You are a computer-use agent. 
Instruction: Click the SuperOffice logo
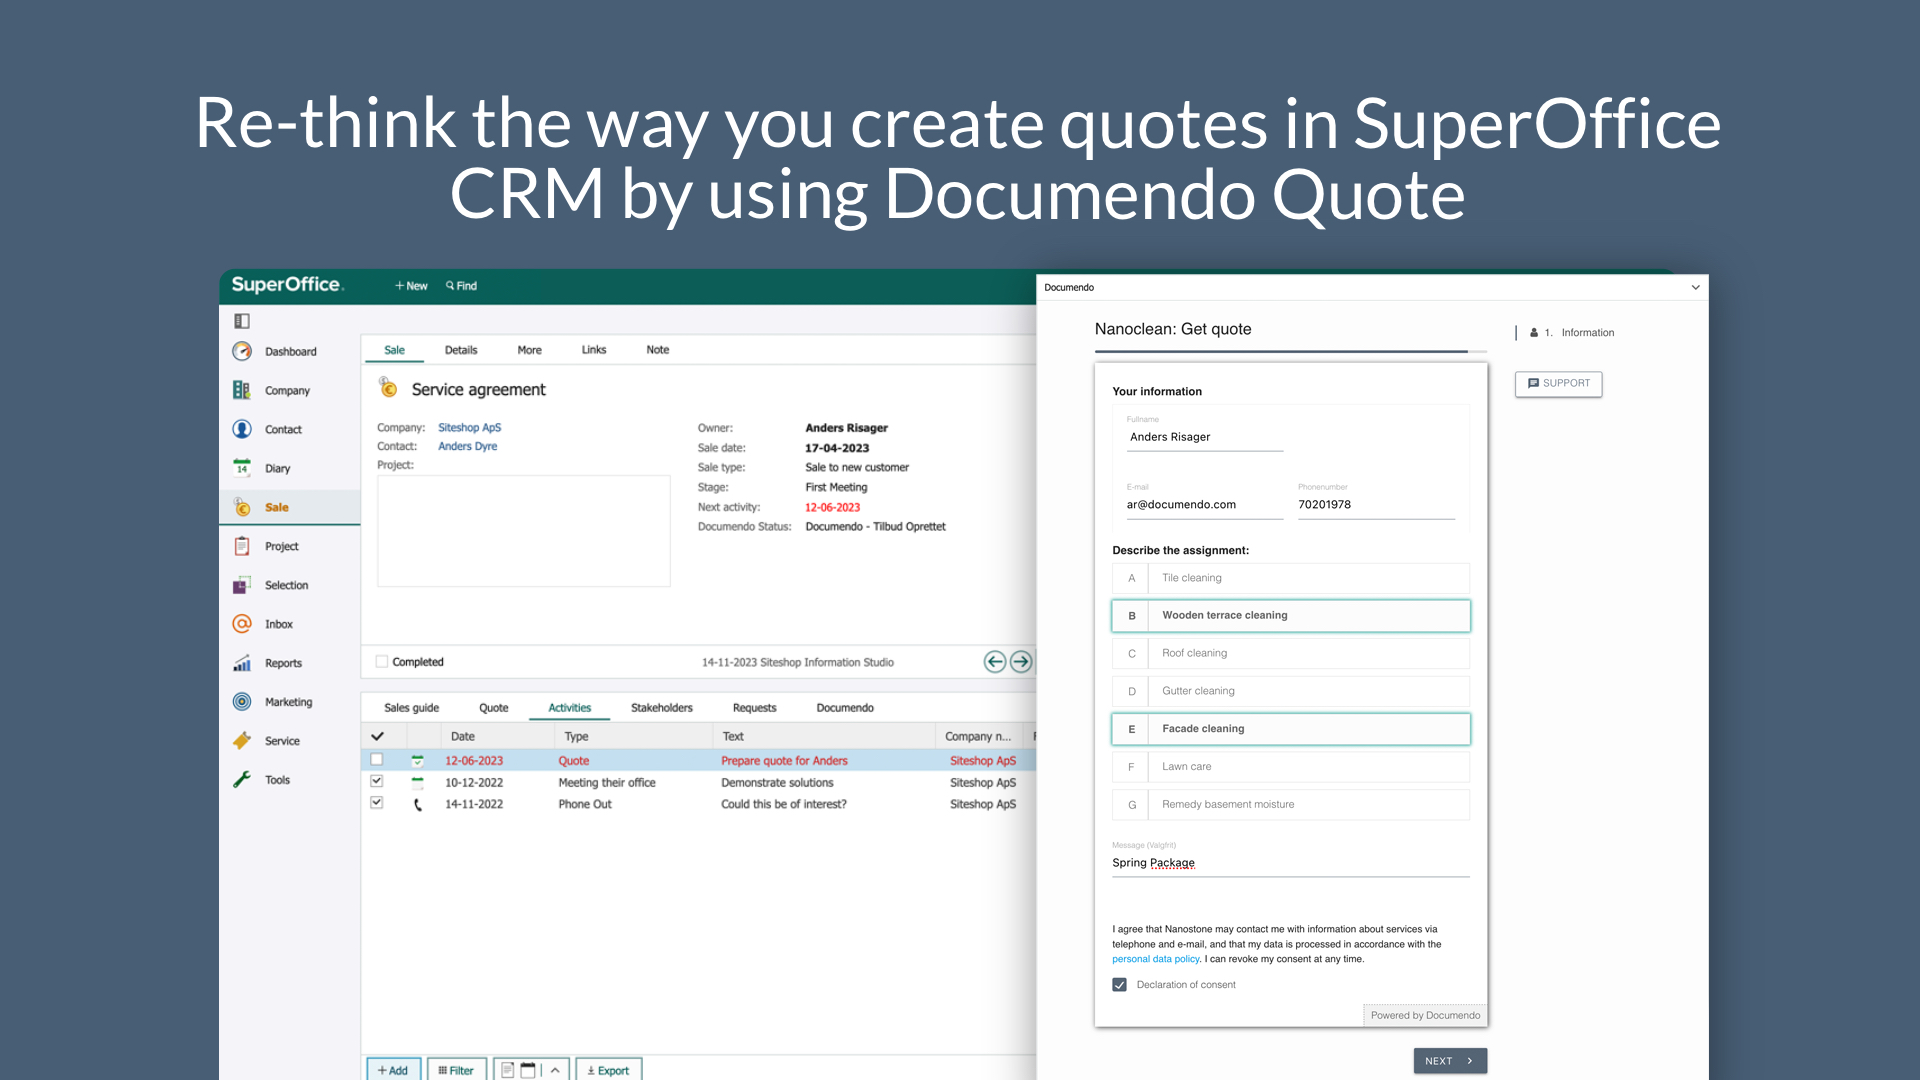pyautogui.click(x=288, y=285)
